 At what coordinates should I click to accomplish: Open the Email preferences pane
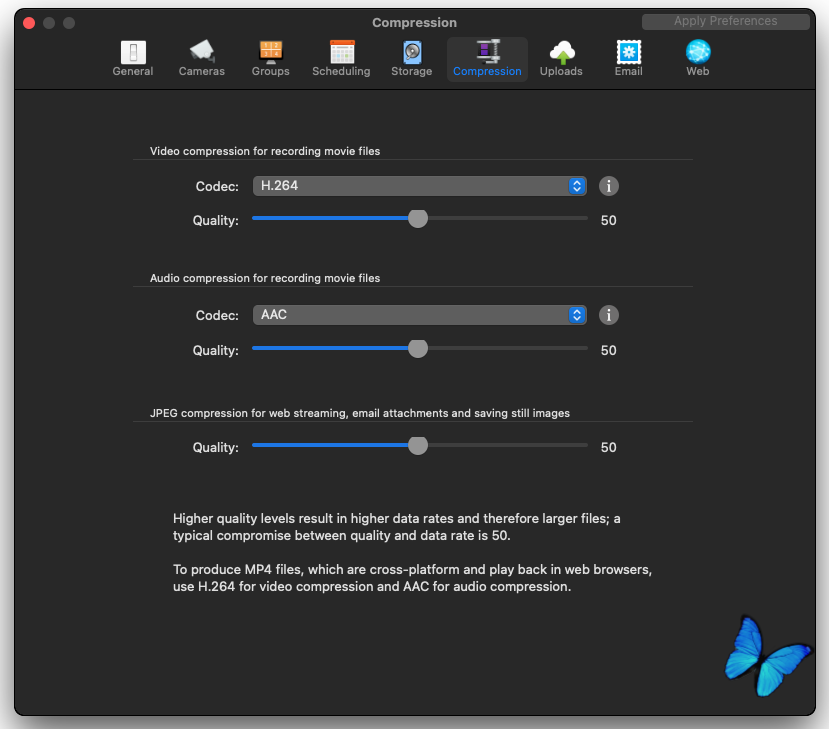point(628,59)
